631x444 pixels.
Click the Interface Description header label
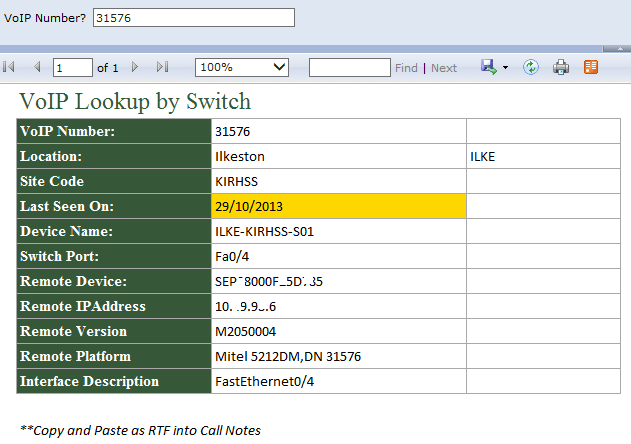point(89,381)
